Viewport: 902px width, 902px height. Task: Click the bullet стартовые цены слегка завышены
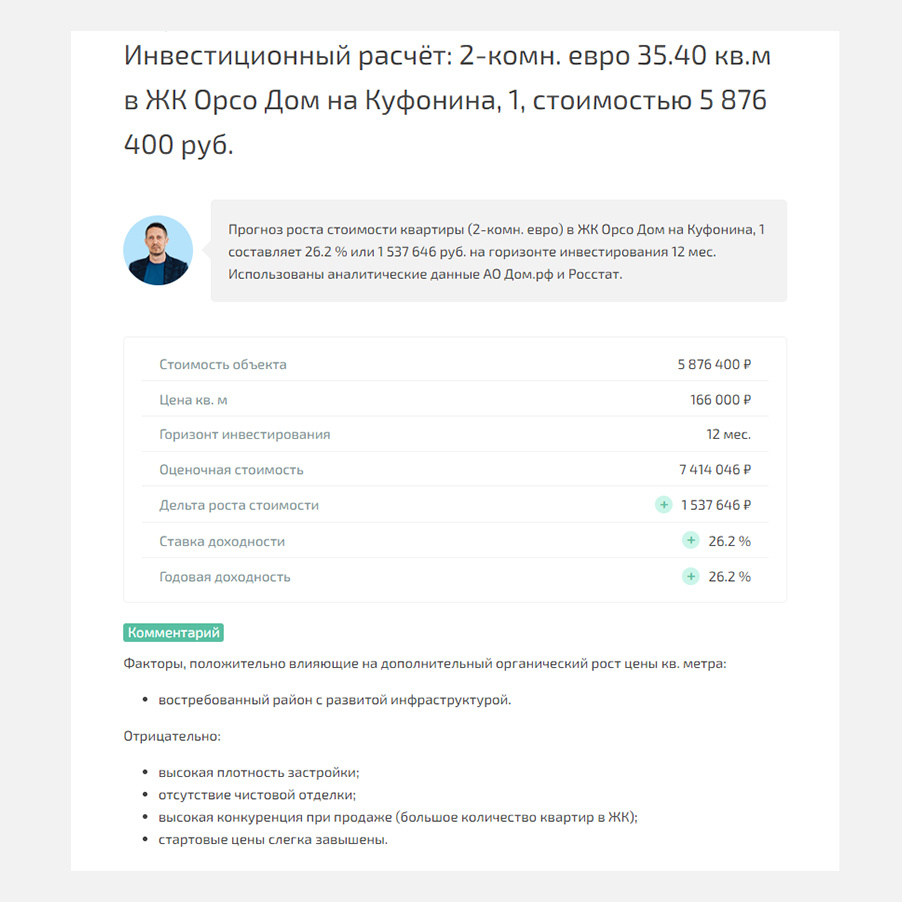[x=273, y=840]
